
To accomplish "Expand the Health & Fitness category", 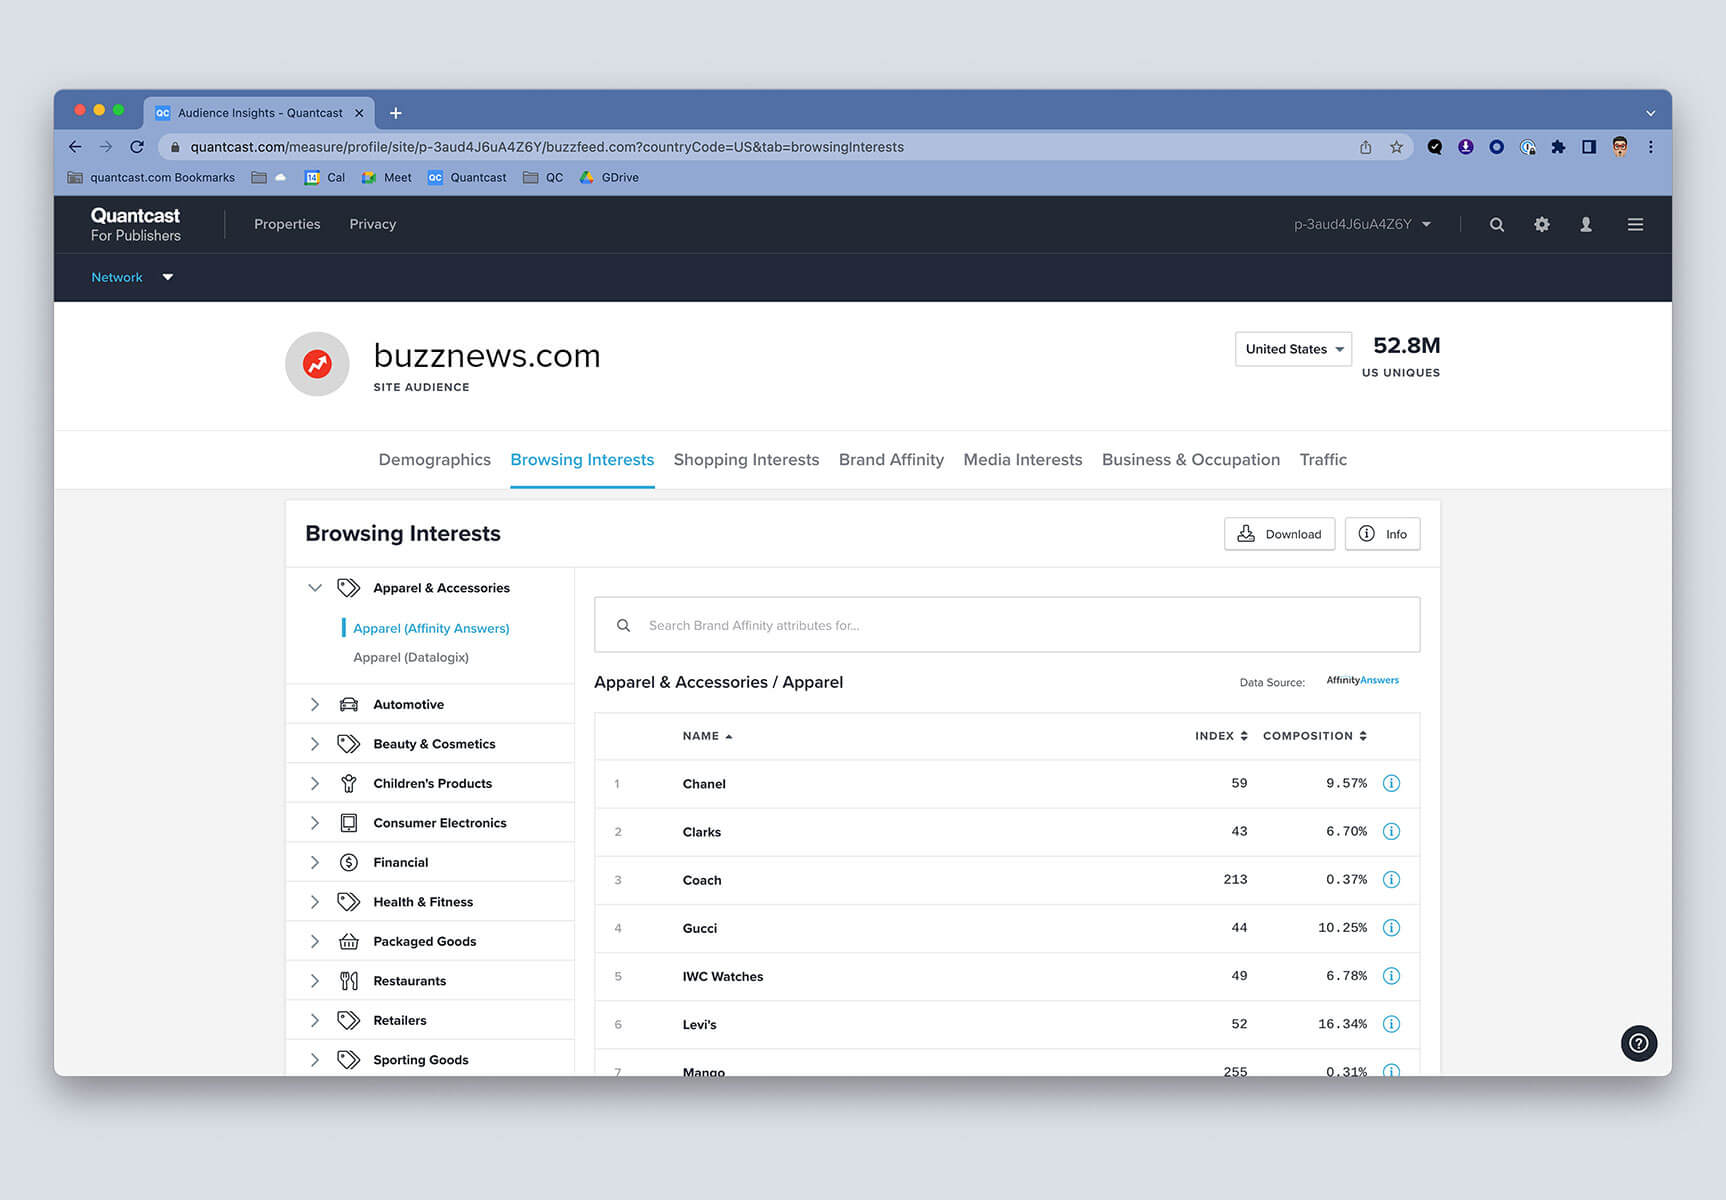I will click(315, 902).
